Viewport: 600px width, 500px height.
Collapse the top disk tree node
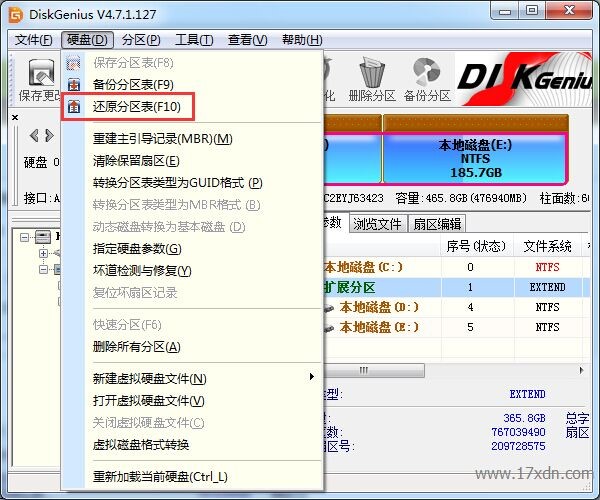[24, 238]
